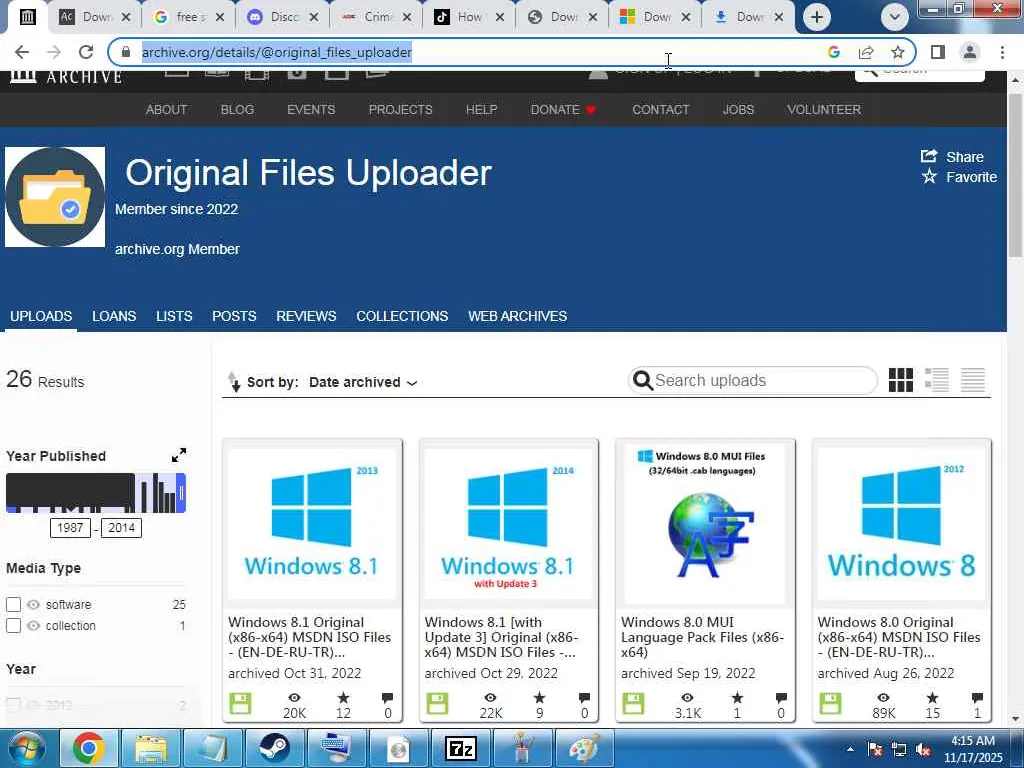Click the 2014 end year box
This screenshot has width=1024, height=768.
point(121,528)
